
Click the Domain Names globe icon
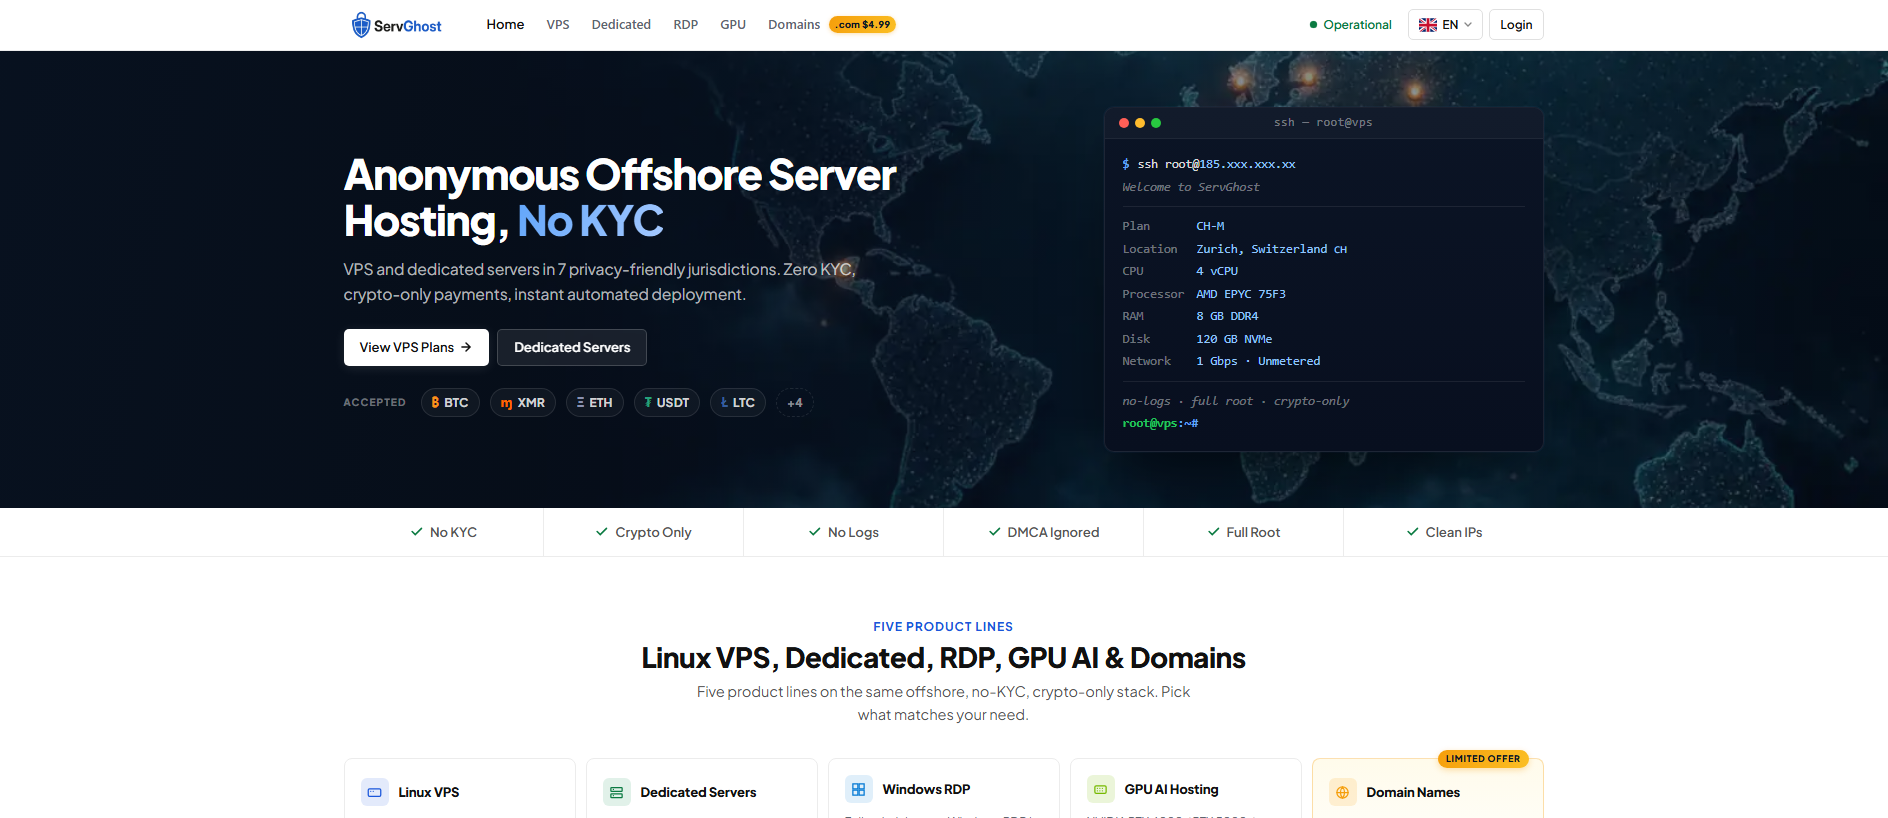click(1343, 792)
